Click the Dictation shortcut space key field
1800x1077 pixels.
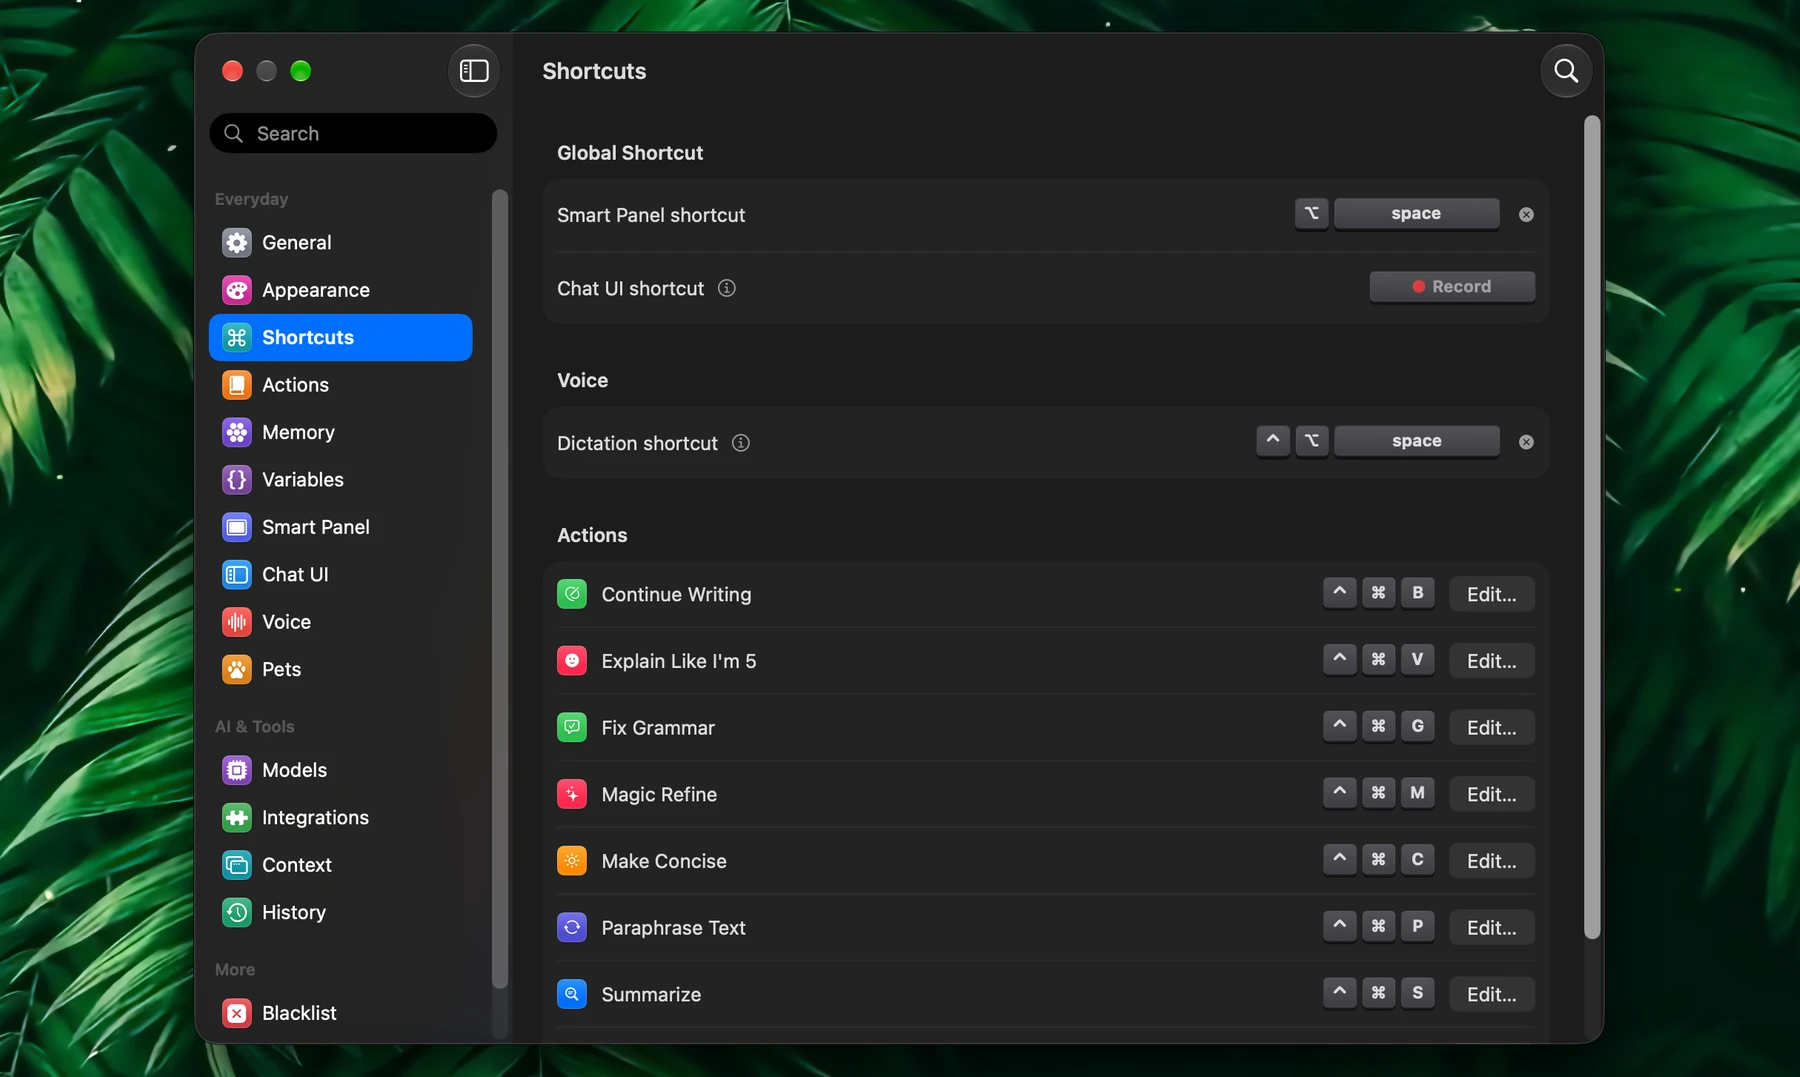tap(1416, 441)
